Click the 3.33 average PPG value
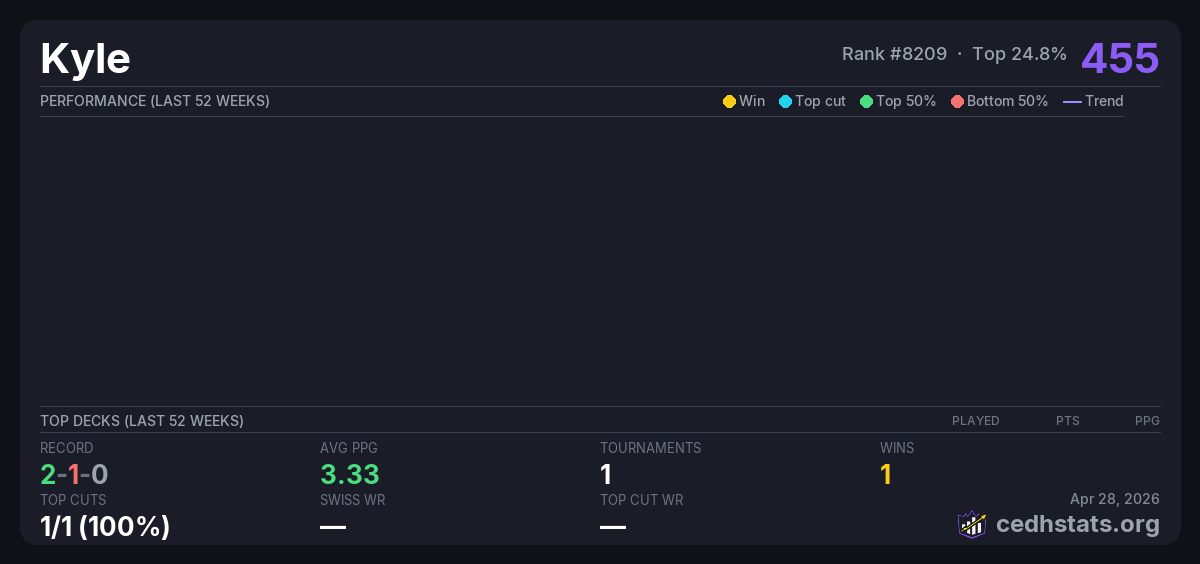The image size is (1200, 564). coord(350,474)
